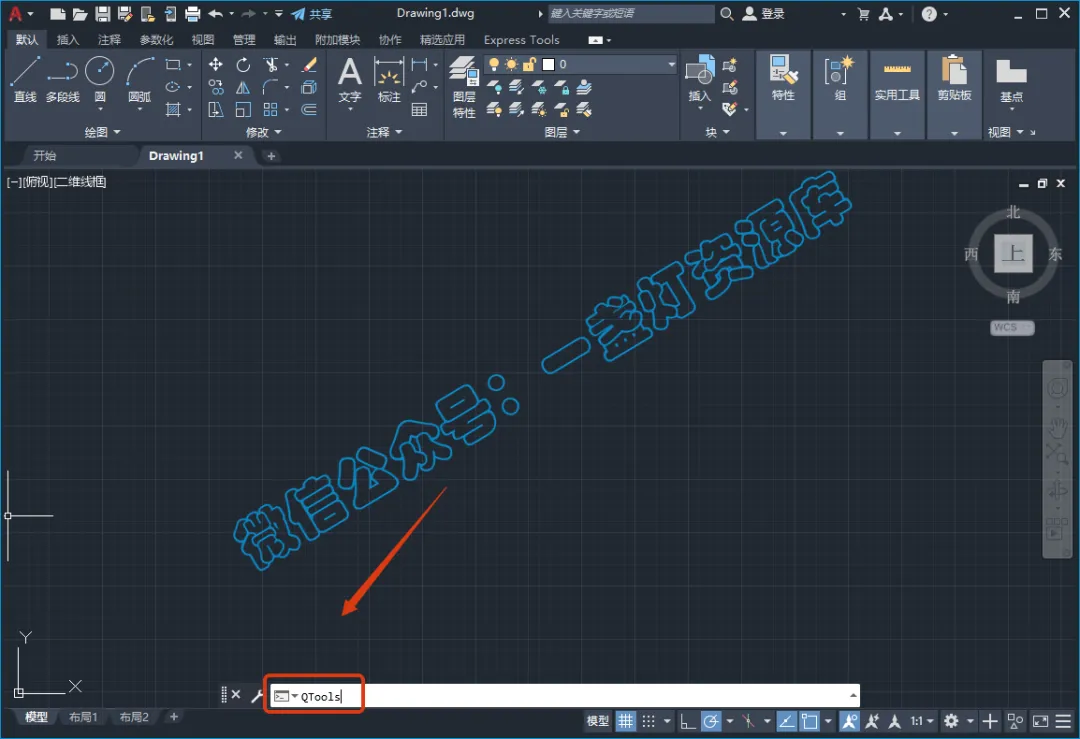Toggle object snap tracking in status bar
Screen dimensions: 1080x739
(x=786, y=721)
